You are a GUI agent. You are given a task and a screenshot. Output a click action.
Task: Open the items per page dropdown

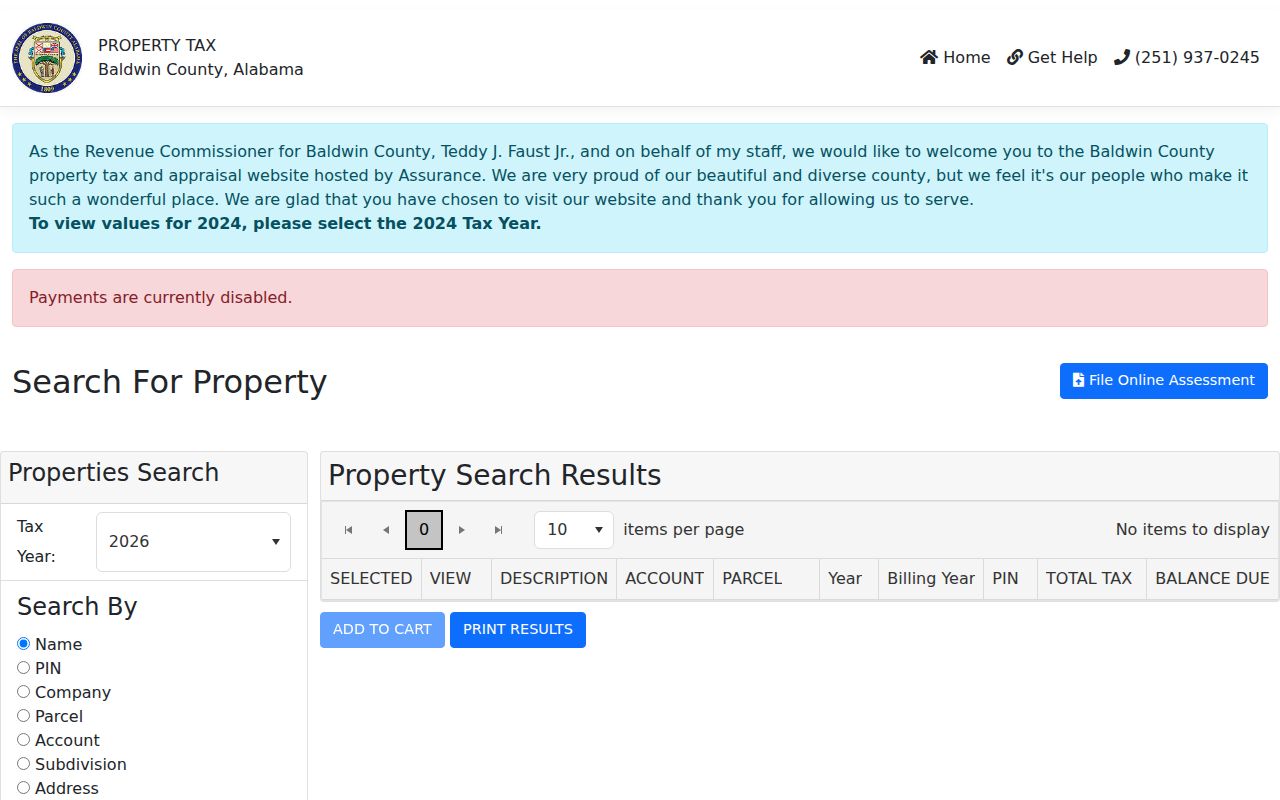pos(574,530)
